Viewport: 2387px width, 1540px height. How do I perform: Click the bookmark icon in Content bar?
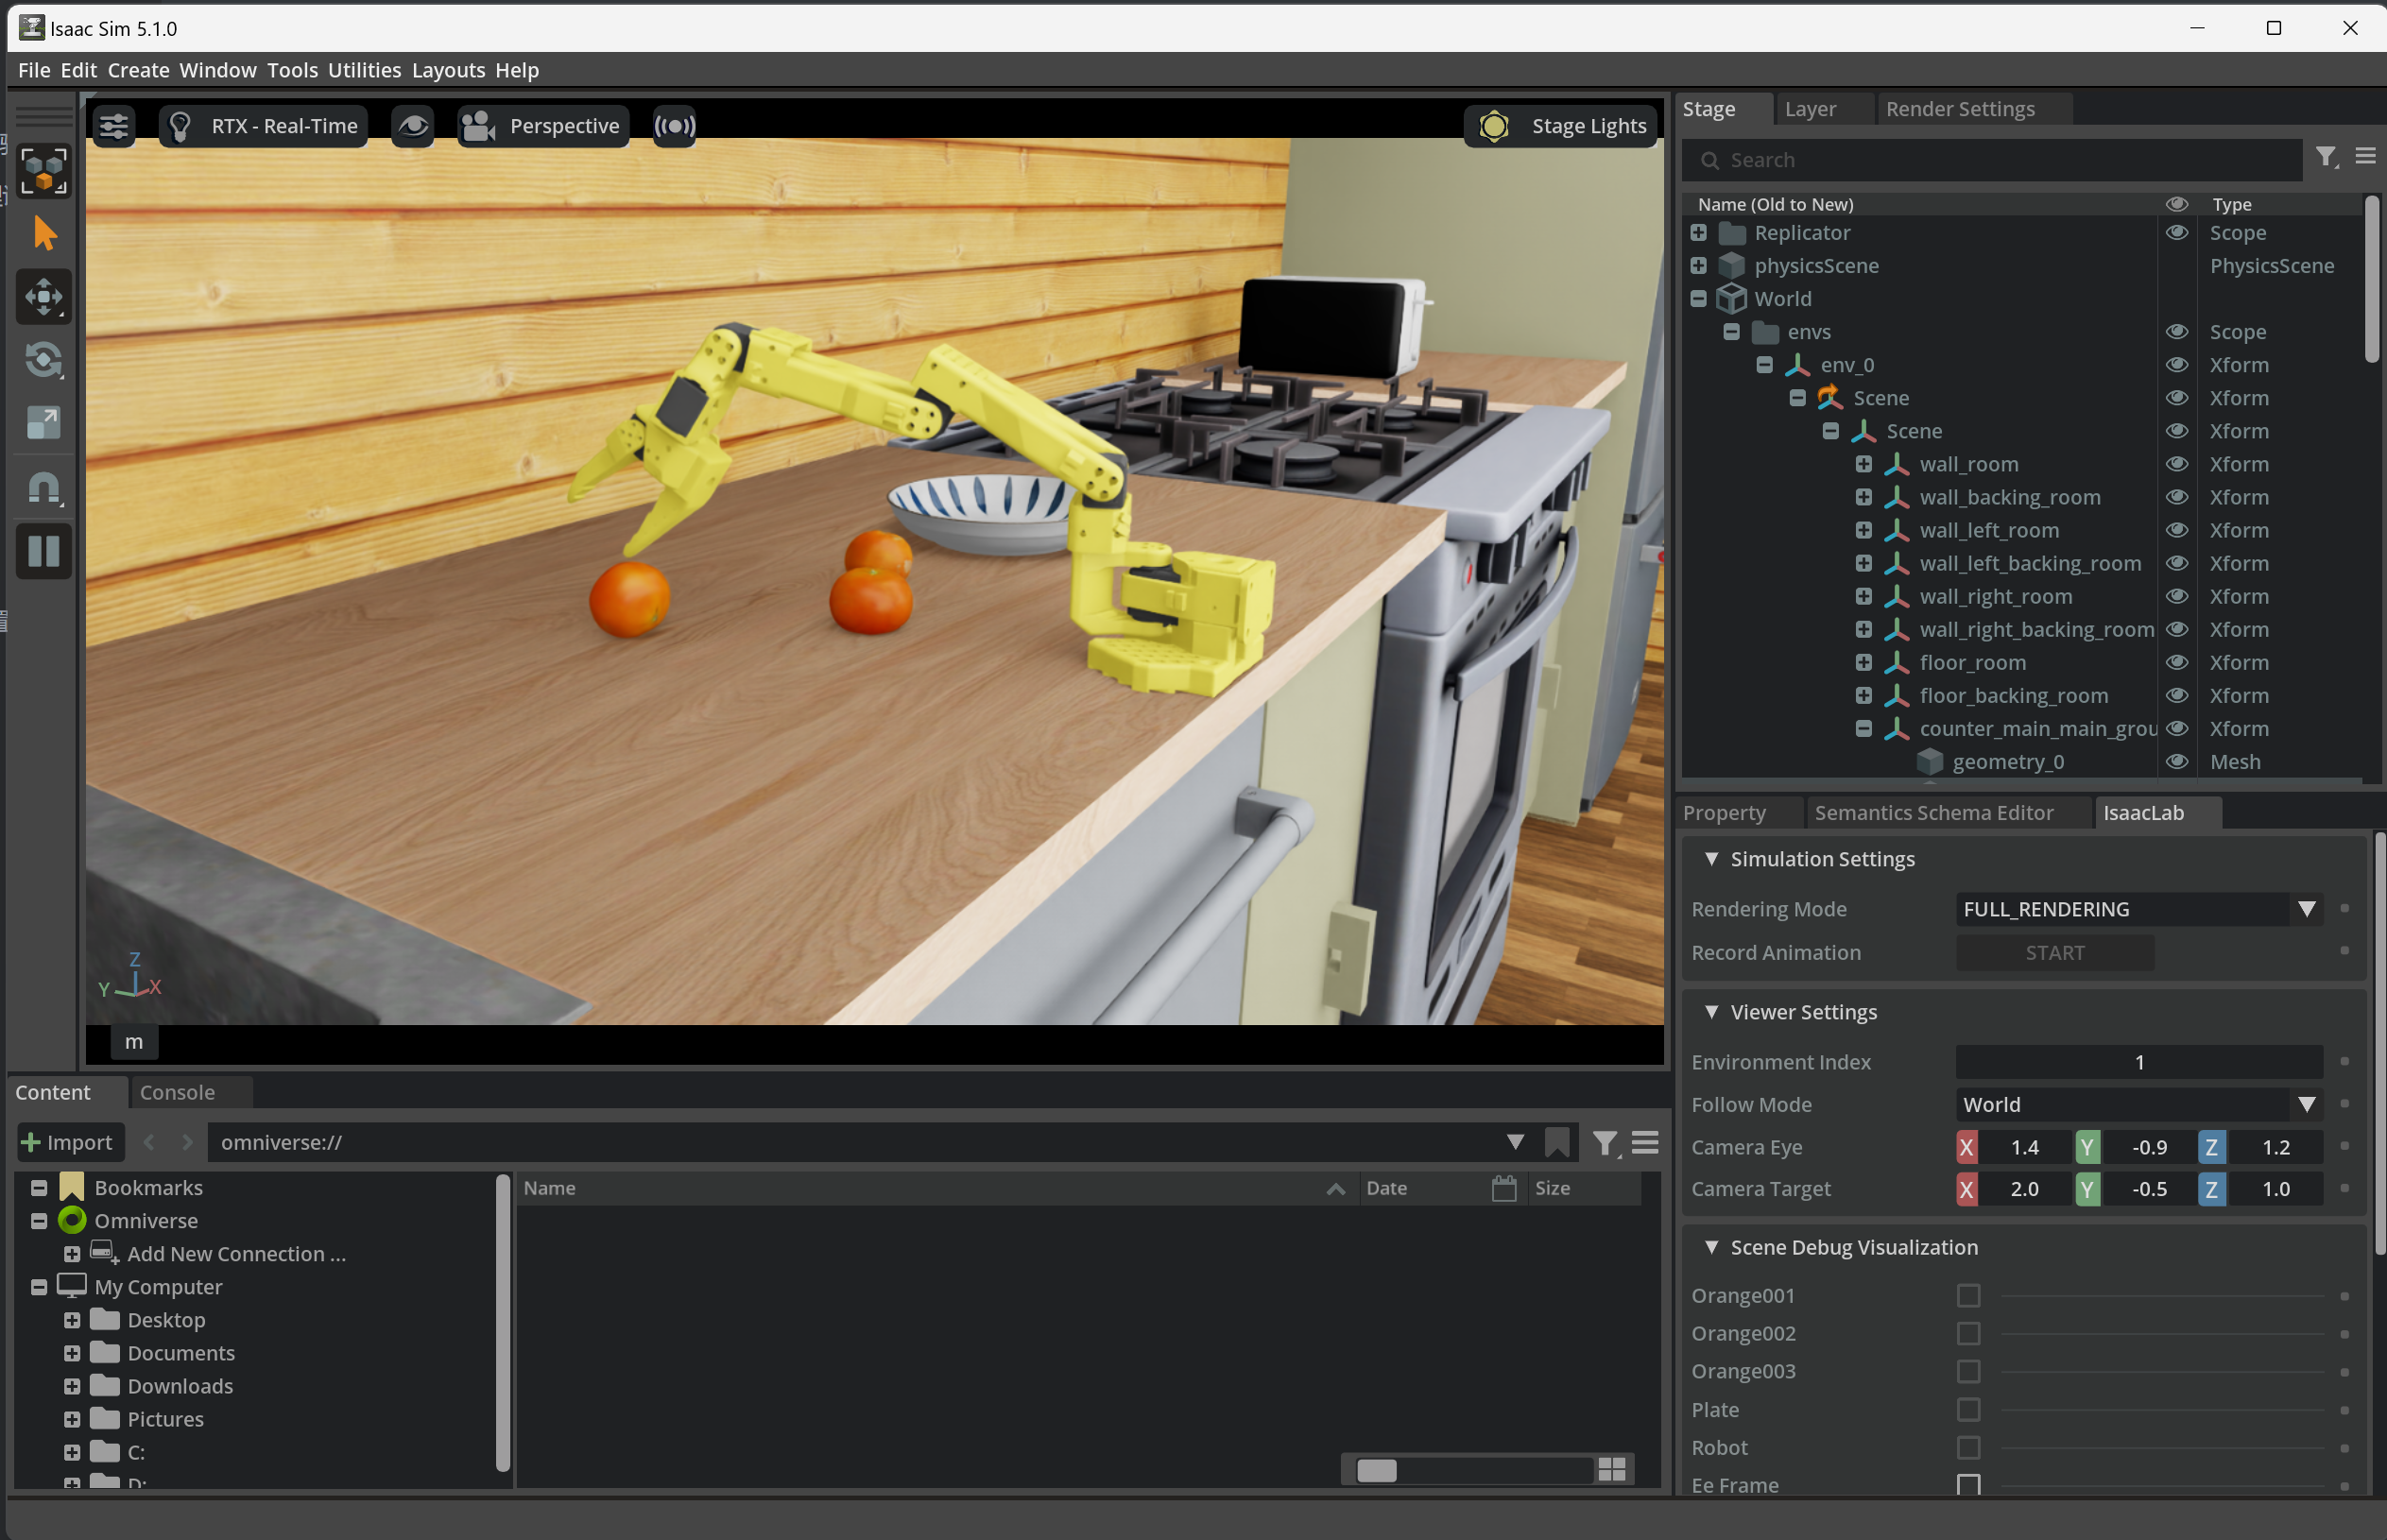pyautogui.click(x=1556, y=1142)
